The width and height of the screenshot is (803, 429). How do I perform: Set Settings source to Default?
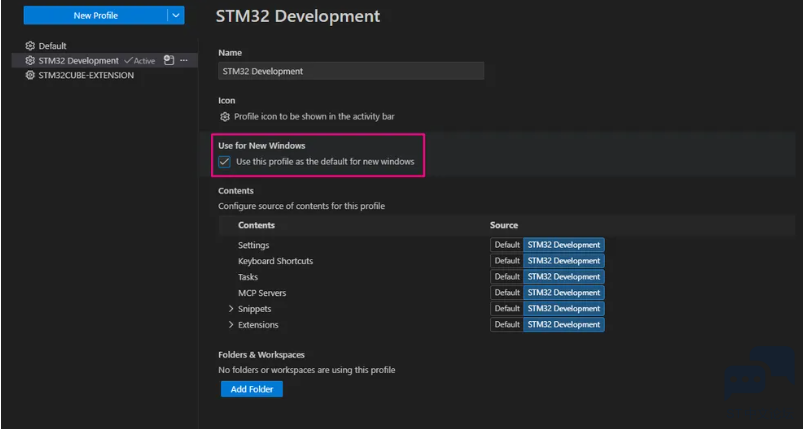click(507, 245)
